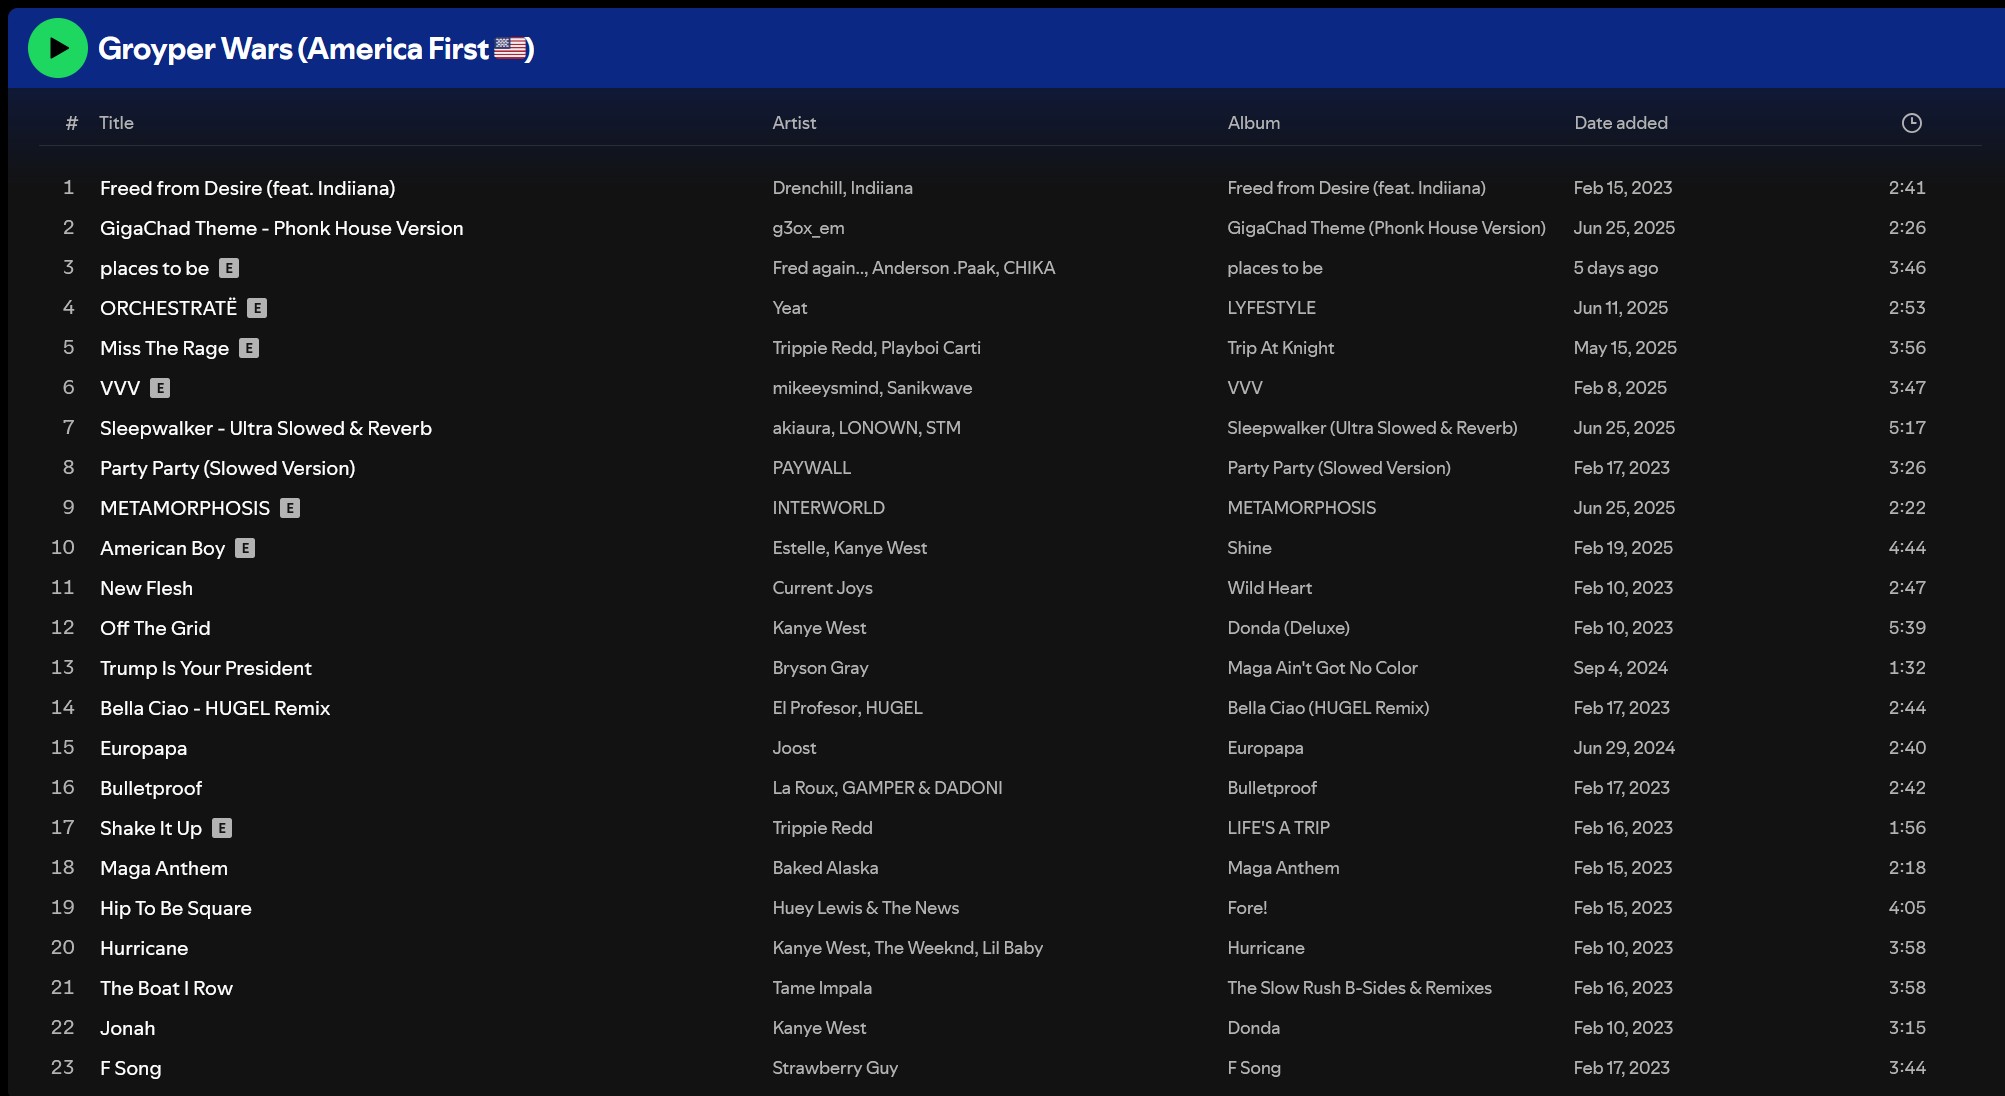2005x1096 pixels.
Task: Select the Miss The Rage track
Action: pyautogui.click(x=164, y=348)
